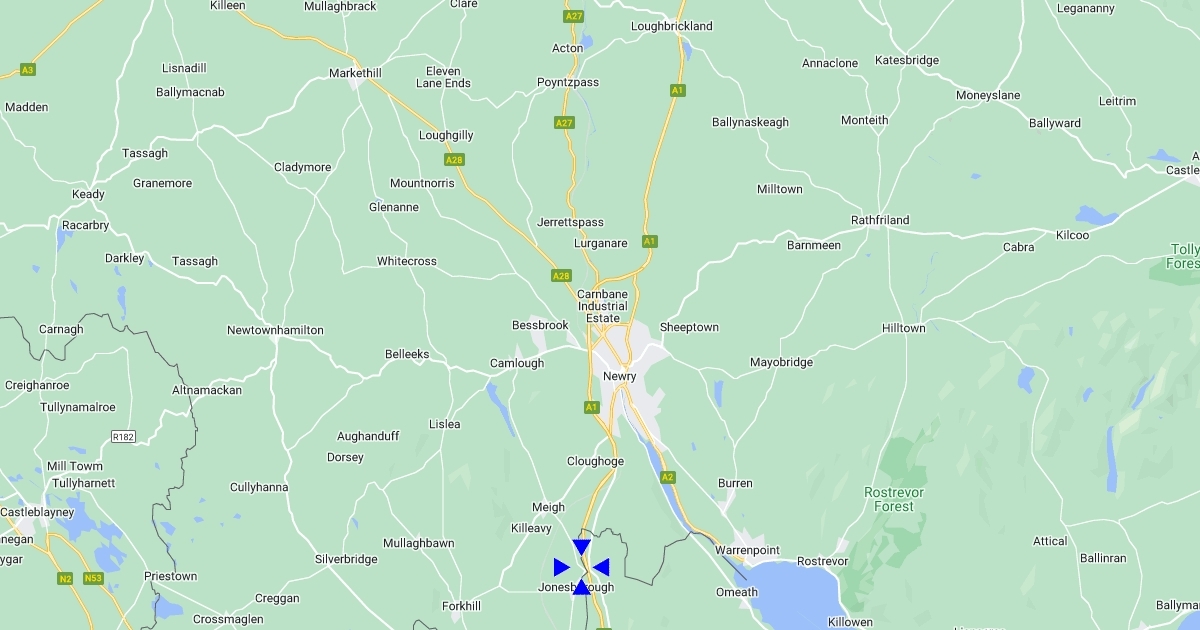Click the A3 road shield
The width and height of the screenshot is (1200, 630).
(28, 70)
